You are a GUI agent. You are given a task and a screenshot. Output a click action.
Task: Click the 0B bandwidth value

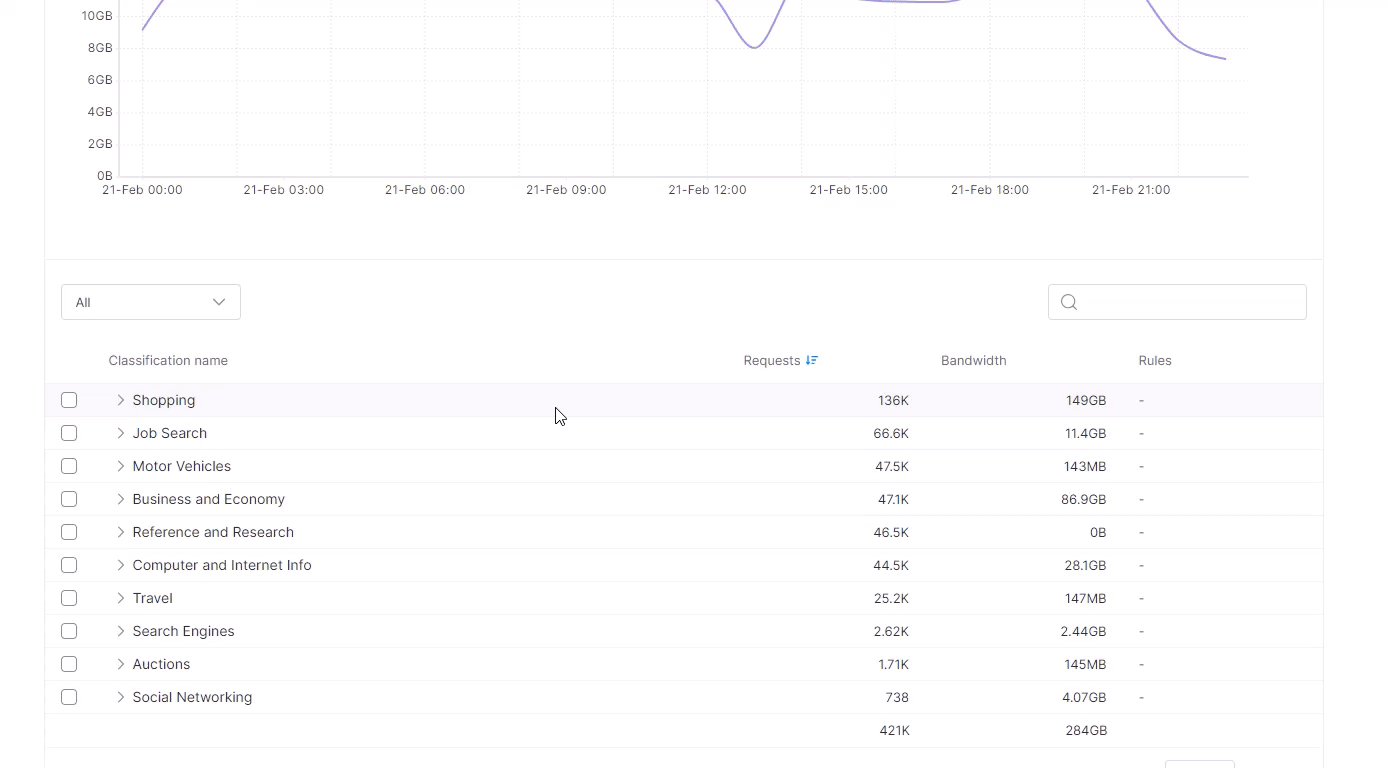coord(1098,532)
